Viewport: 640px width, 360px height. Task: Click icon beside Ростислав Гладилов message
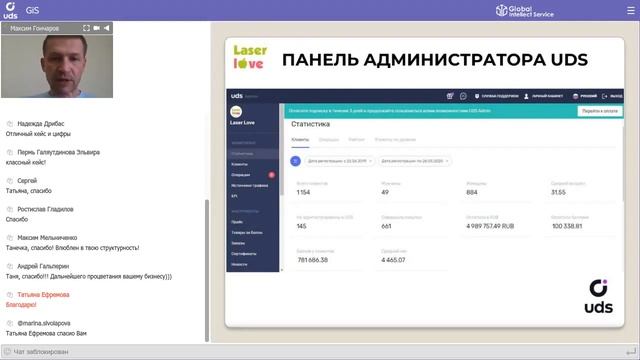click(10, 209)
